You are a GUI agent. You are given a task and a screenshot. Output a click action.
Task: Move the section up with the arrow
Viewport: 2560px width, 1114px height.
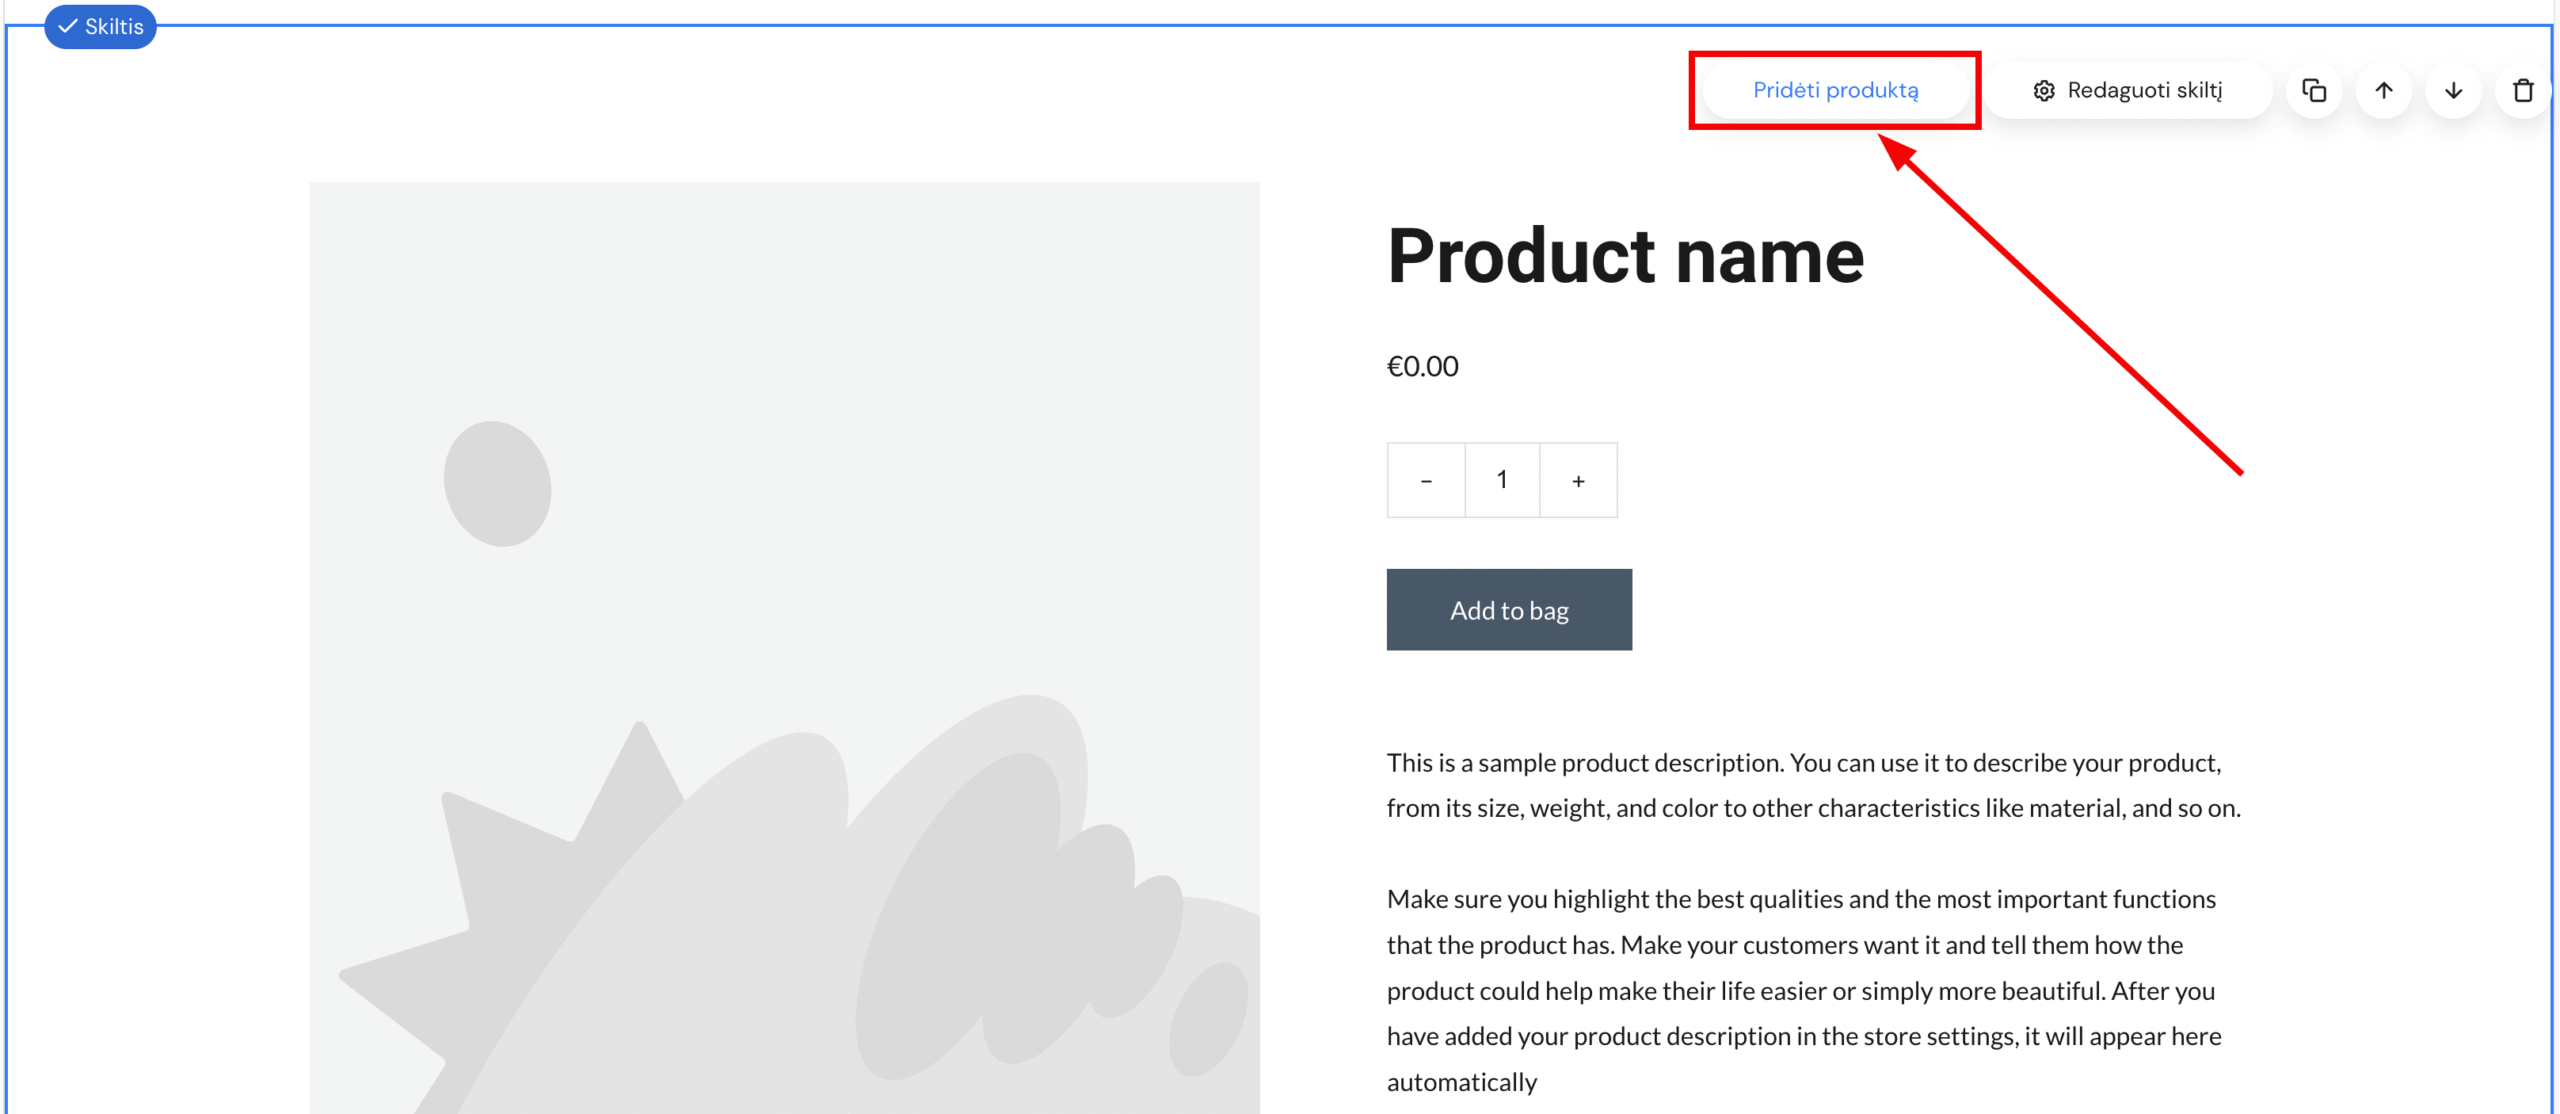[x=2384, y=90]
